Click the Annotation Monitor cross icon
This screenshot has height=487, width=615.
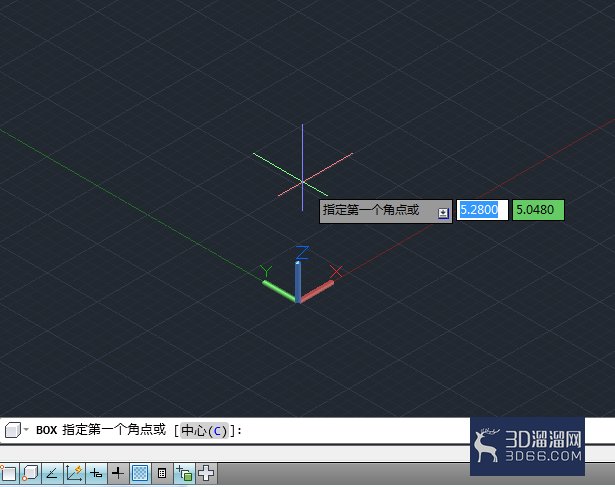click(206, 473)
